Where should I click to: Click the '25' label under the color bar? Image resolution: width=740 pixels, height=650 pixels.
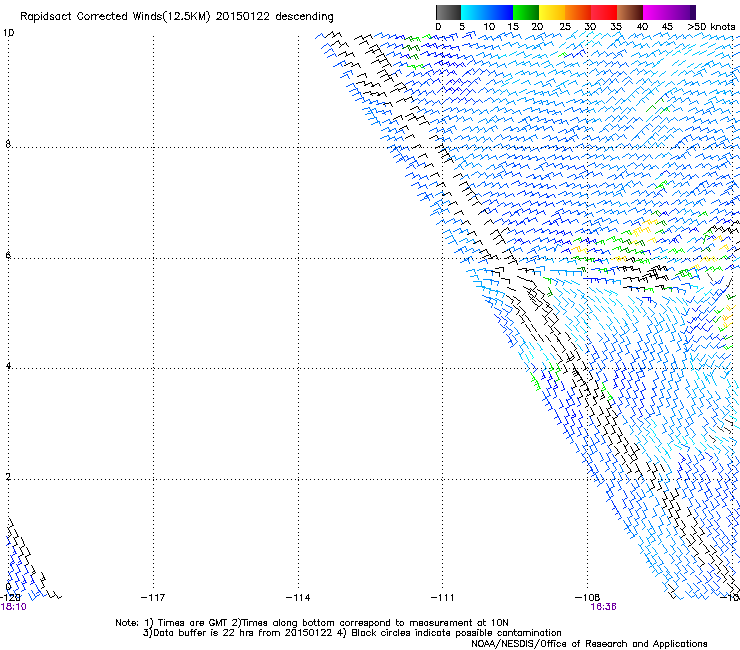565,27
